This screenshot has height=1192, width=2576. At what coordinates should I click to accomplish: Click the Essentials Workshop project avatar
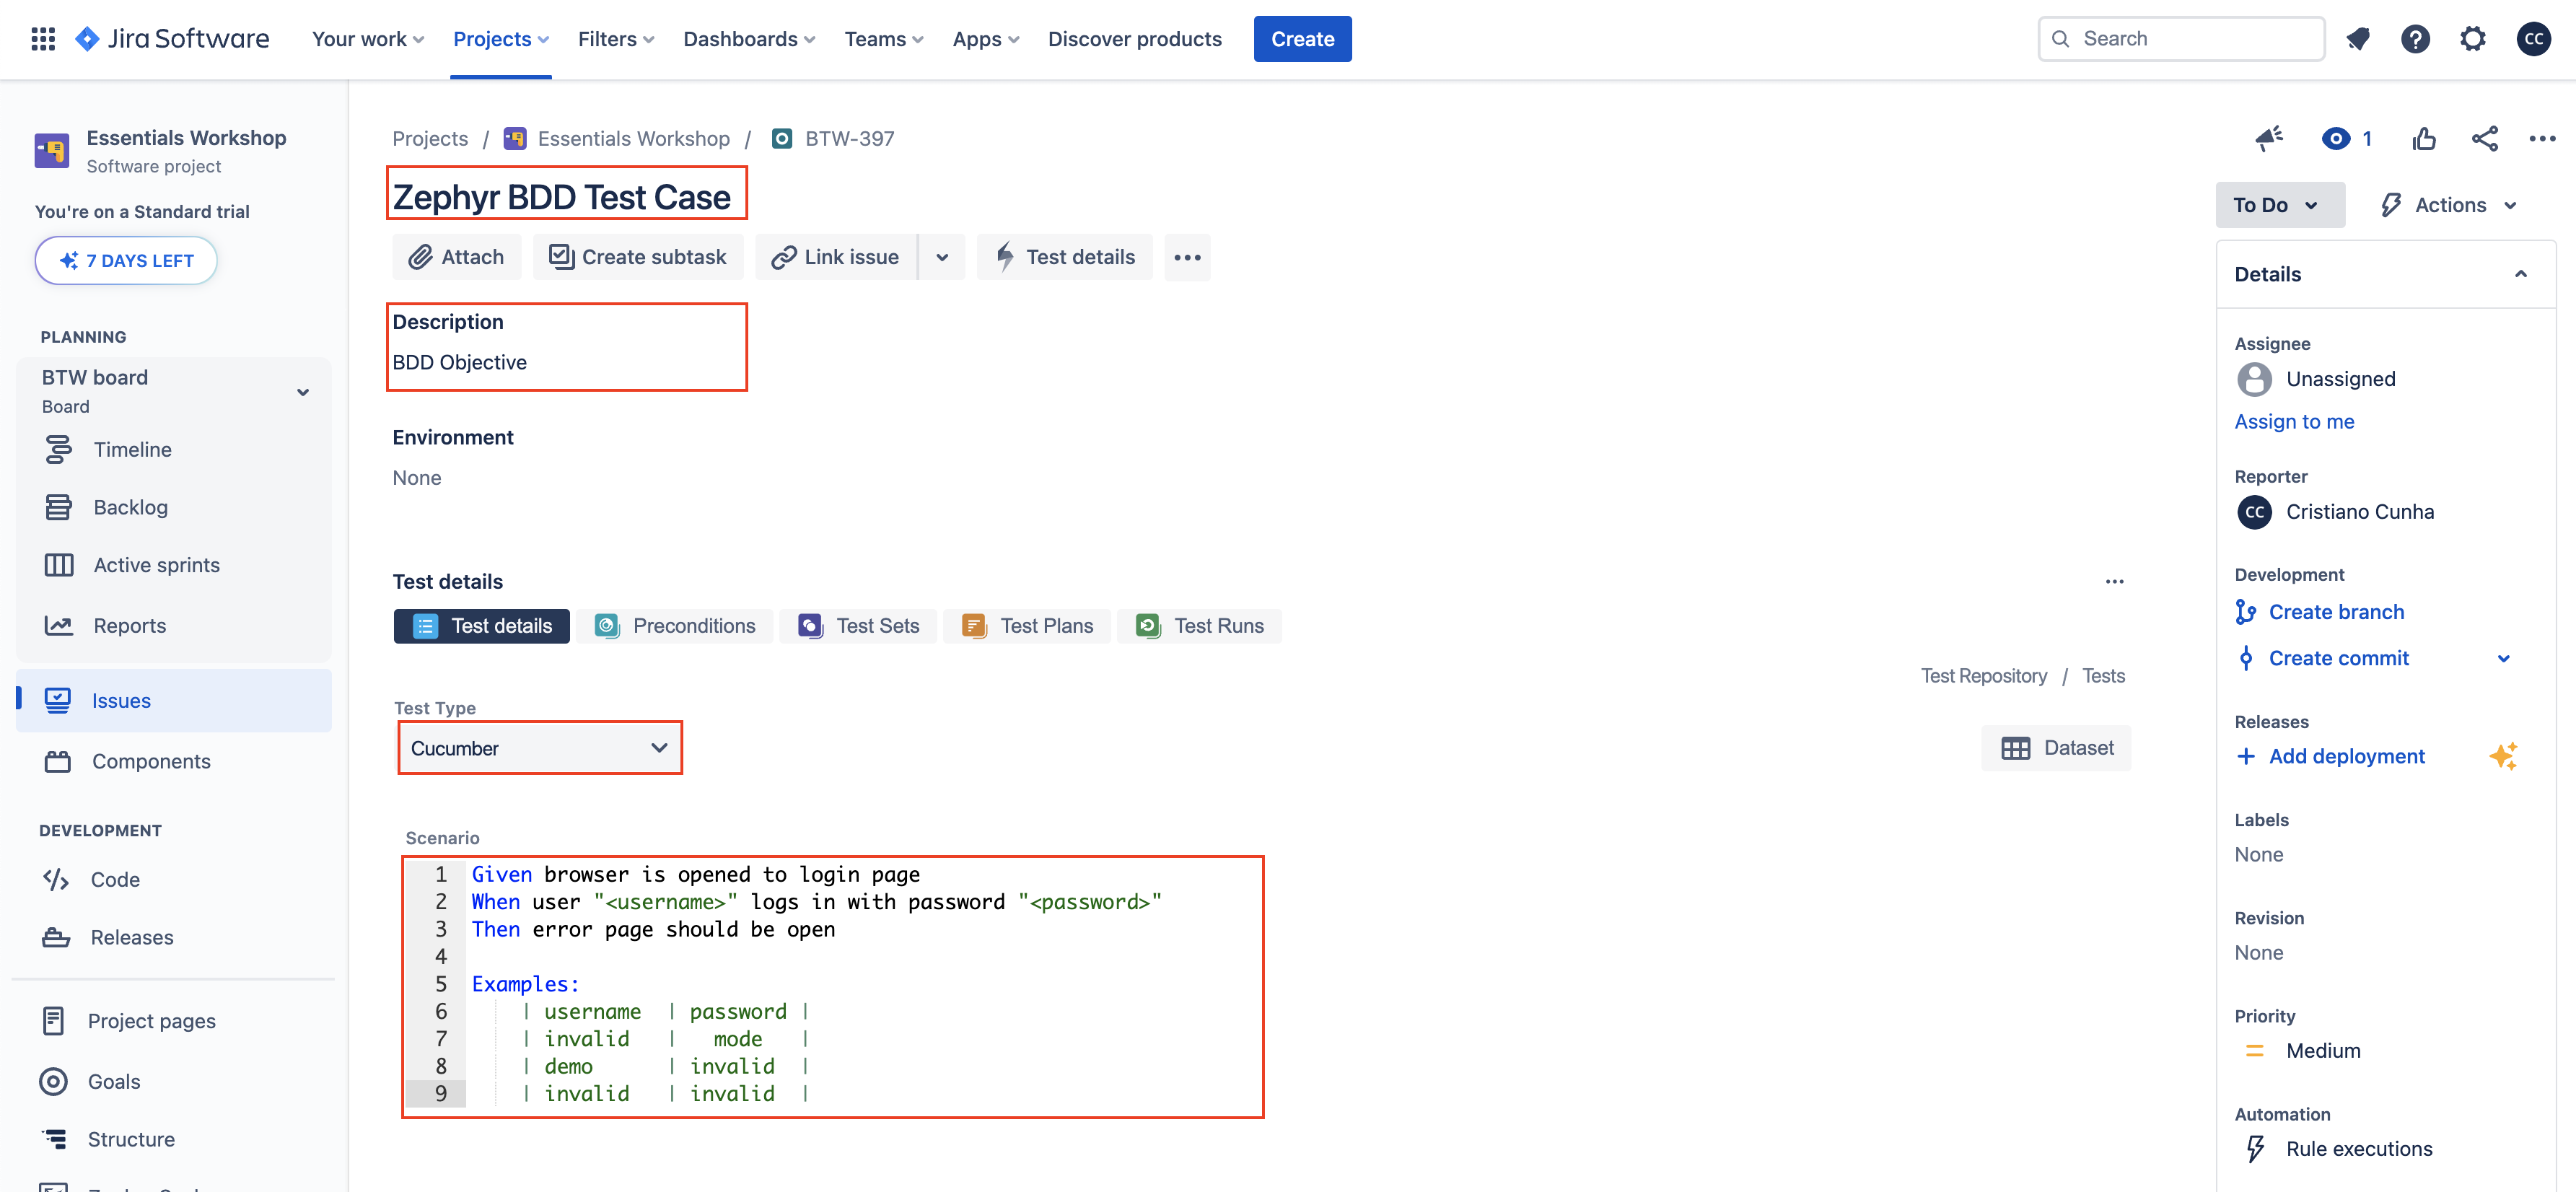click(52, 151)
